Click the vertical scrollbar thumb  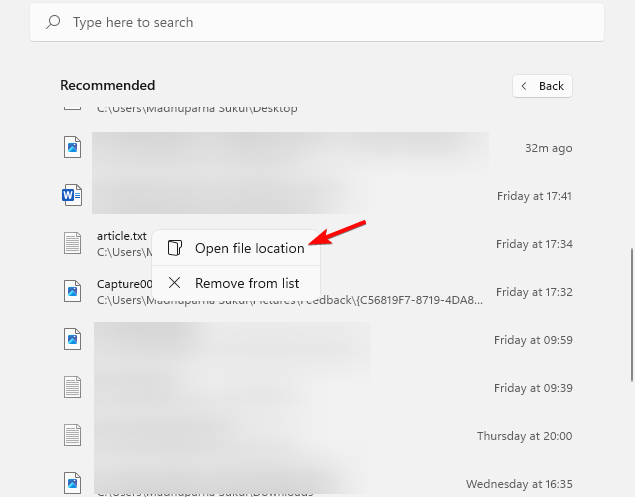632,315
